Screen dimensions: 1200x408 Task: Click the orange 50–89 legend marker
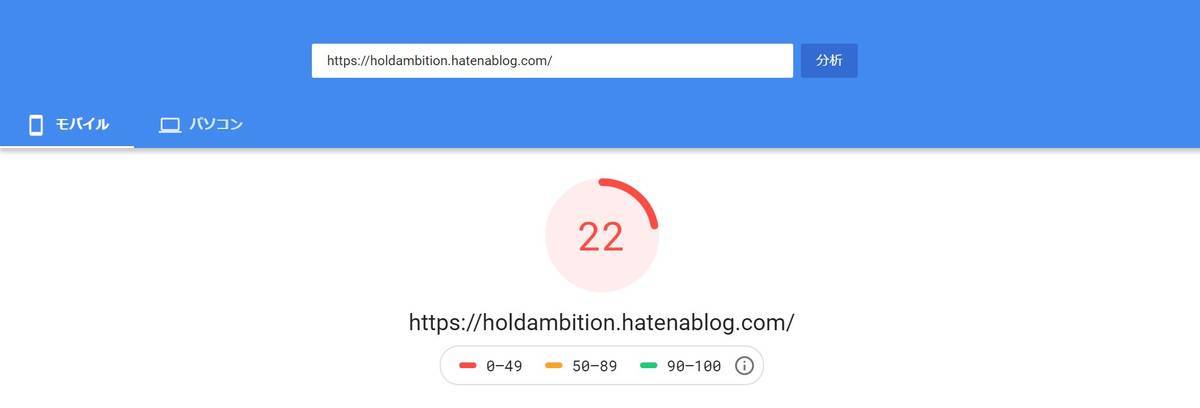(553, 366)
